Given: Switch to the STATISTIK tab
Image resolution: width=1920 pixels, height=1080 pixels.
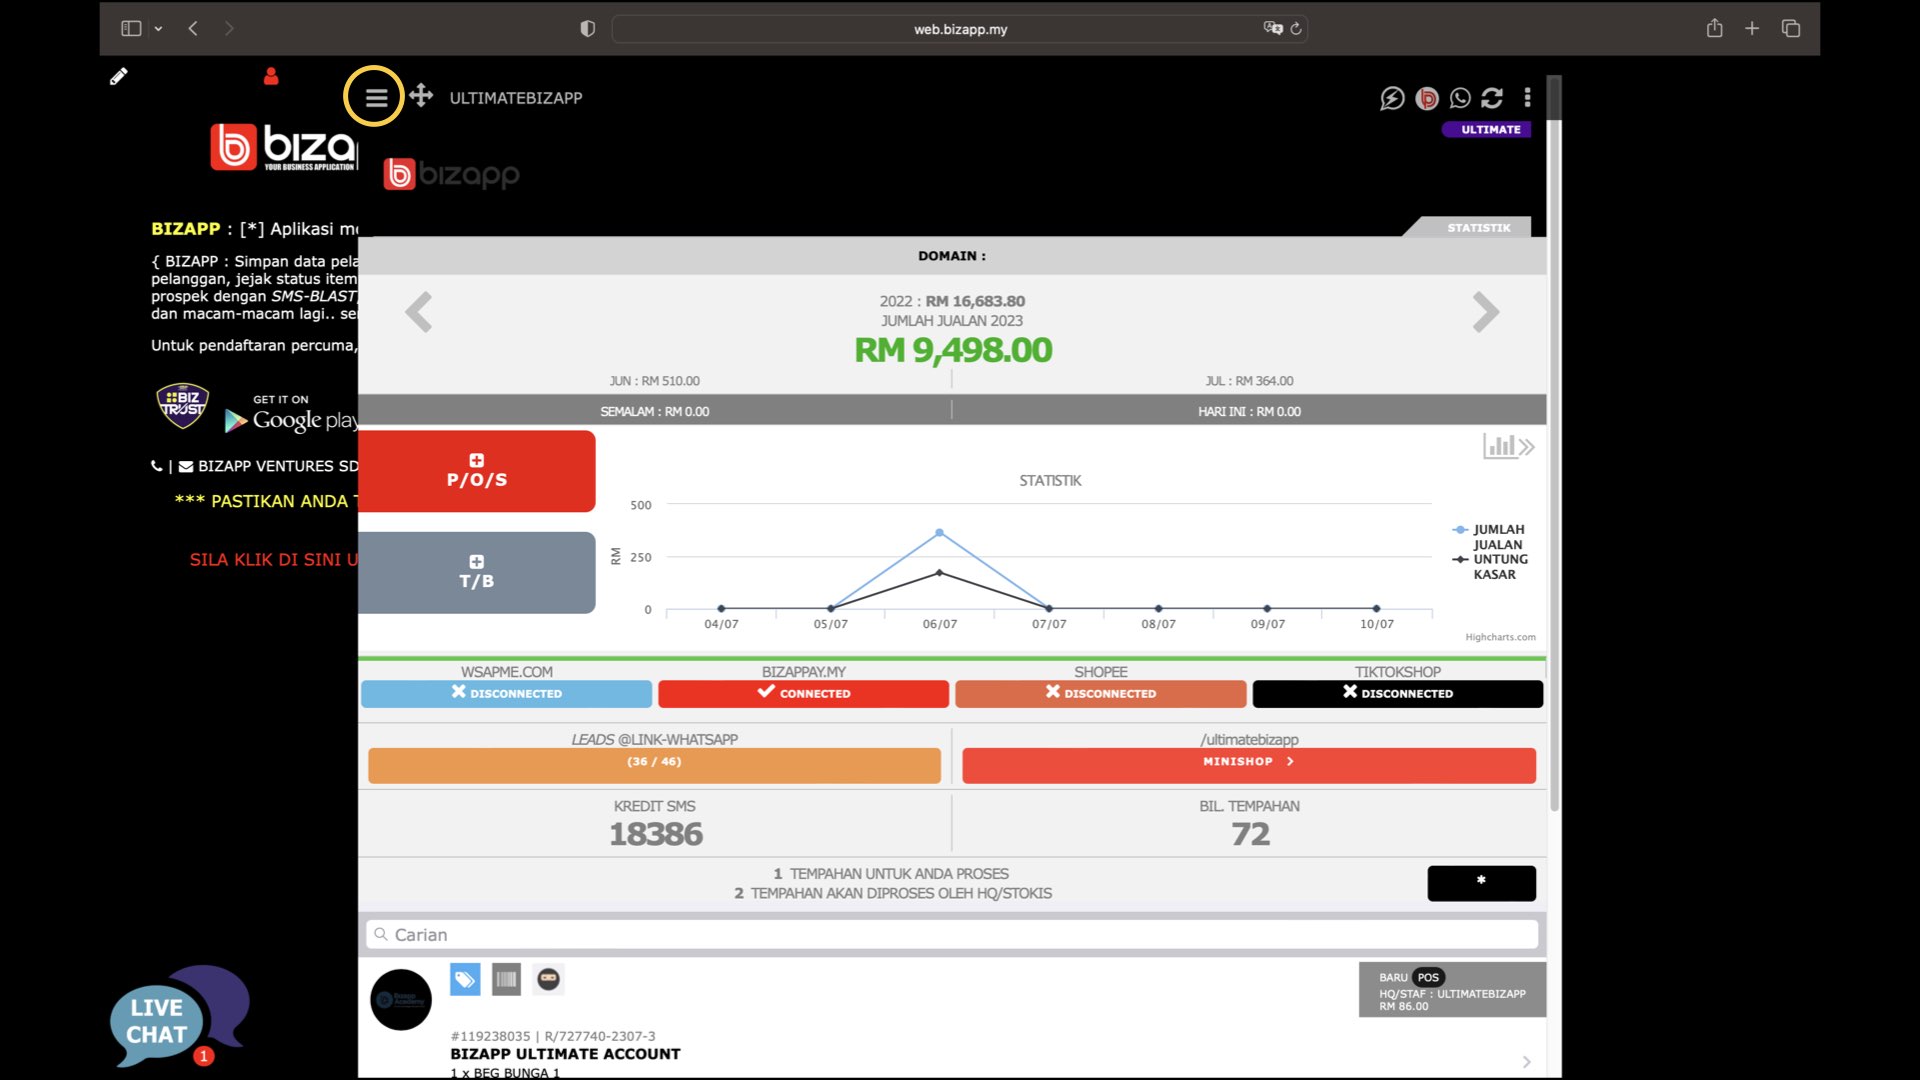Looking at the screenshot, I should 1478,228.
